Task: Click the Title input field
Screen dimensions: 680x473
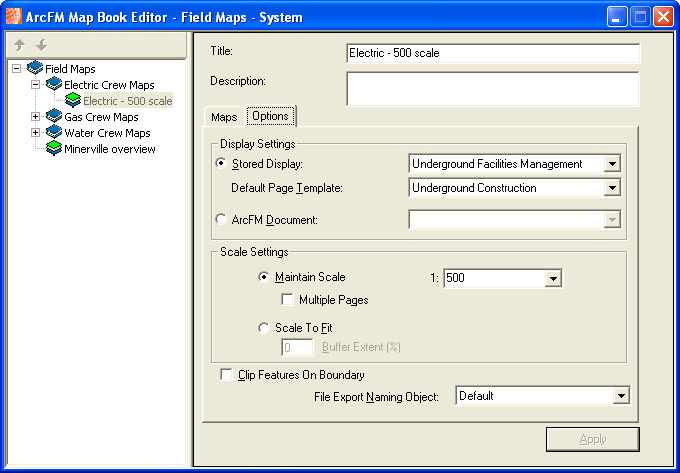Action: [493, 53]
